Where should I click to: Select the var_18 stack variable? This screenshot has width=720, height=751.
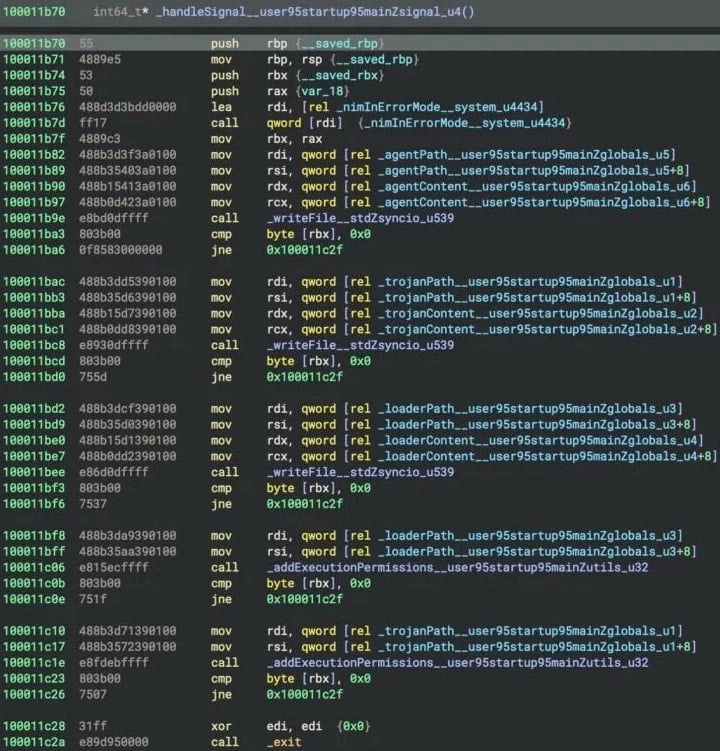coord(325,91)
